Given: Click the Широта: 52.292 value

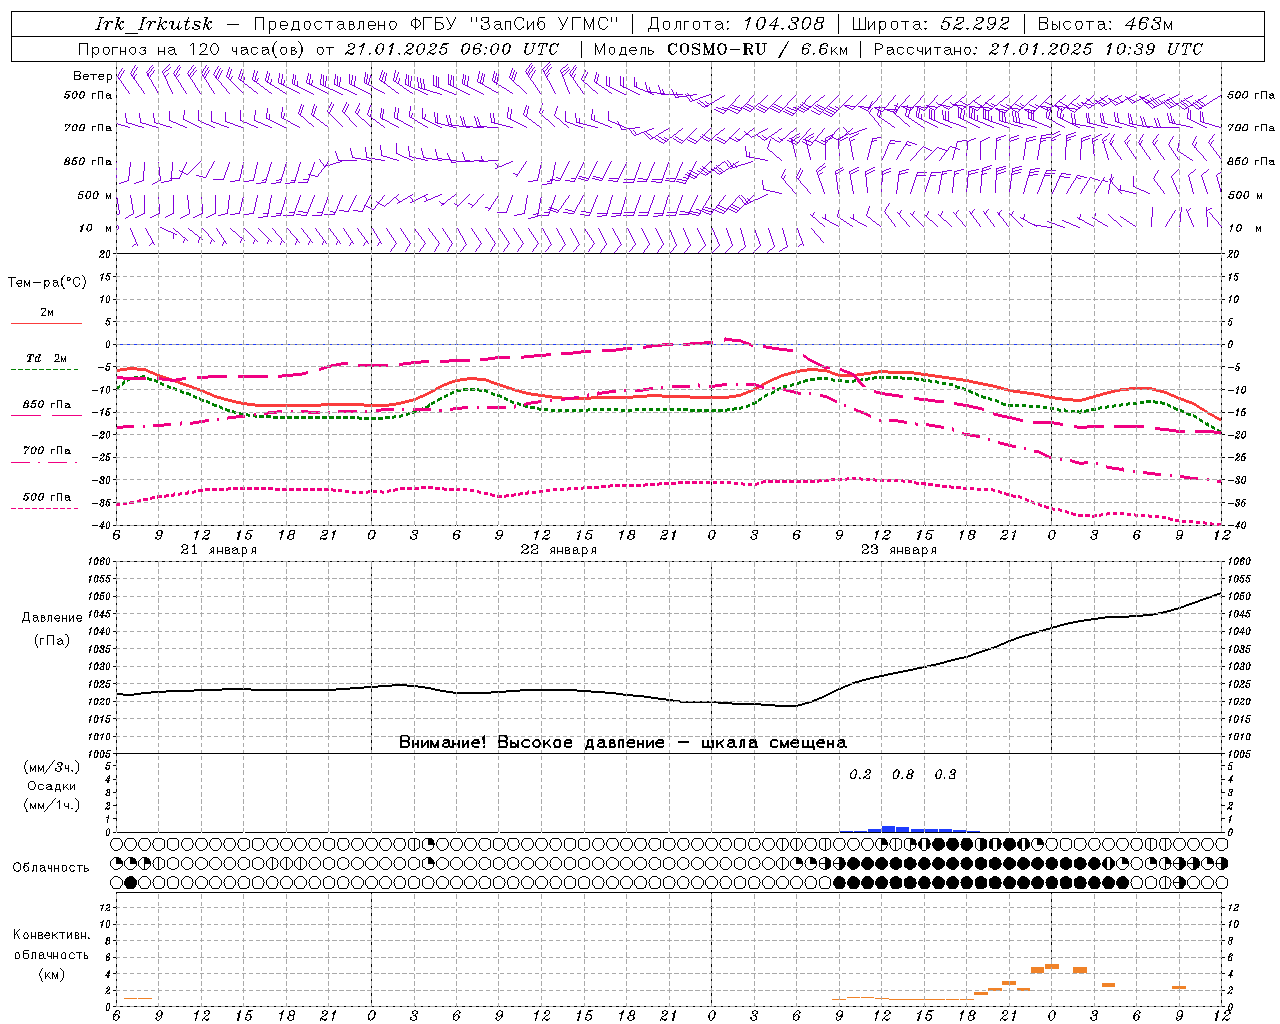Looking at the screenshot, I should [x=930, y=24].
